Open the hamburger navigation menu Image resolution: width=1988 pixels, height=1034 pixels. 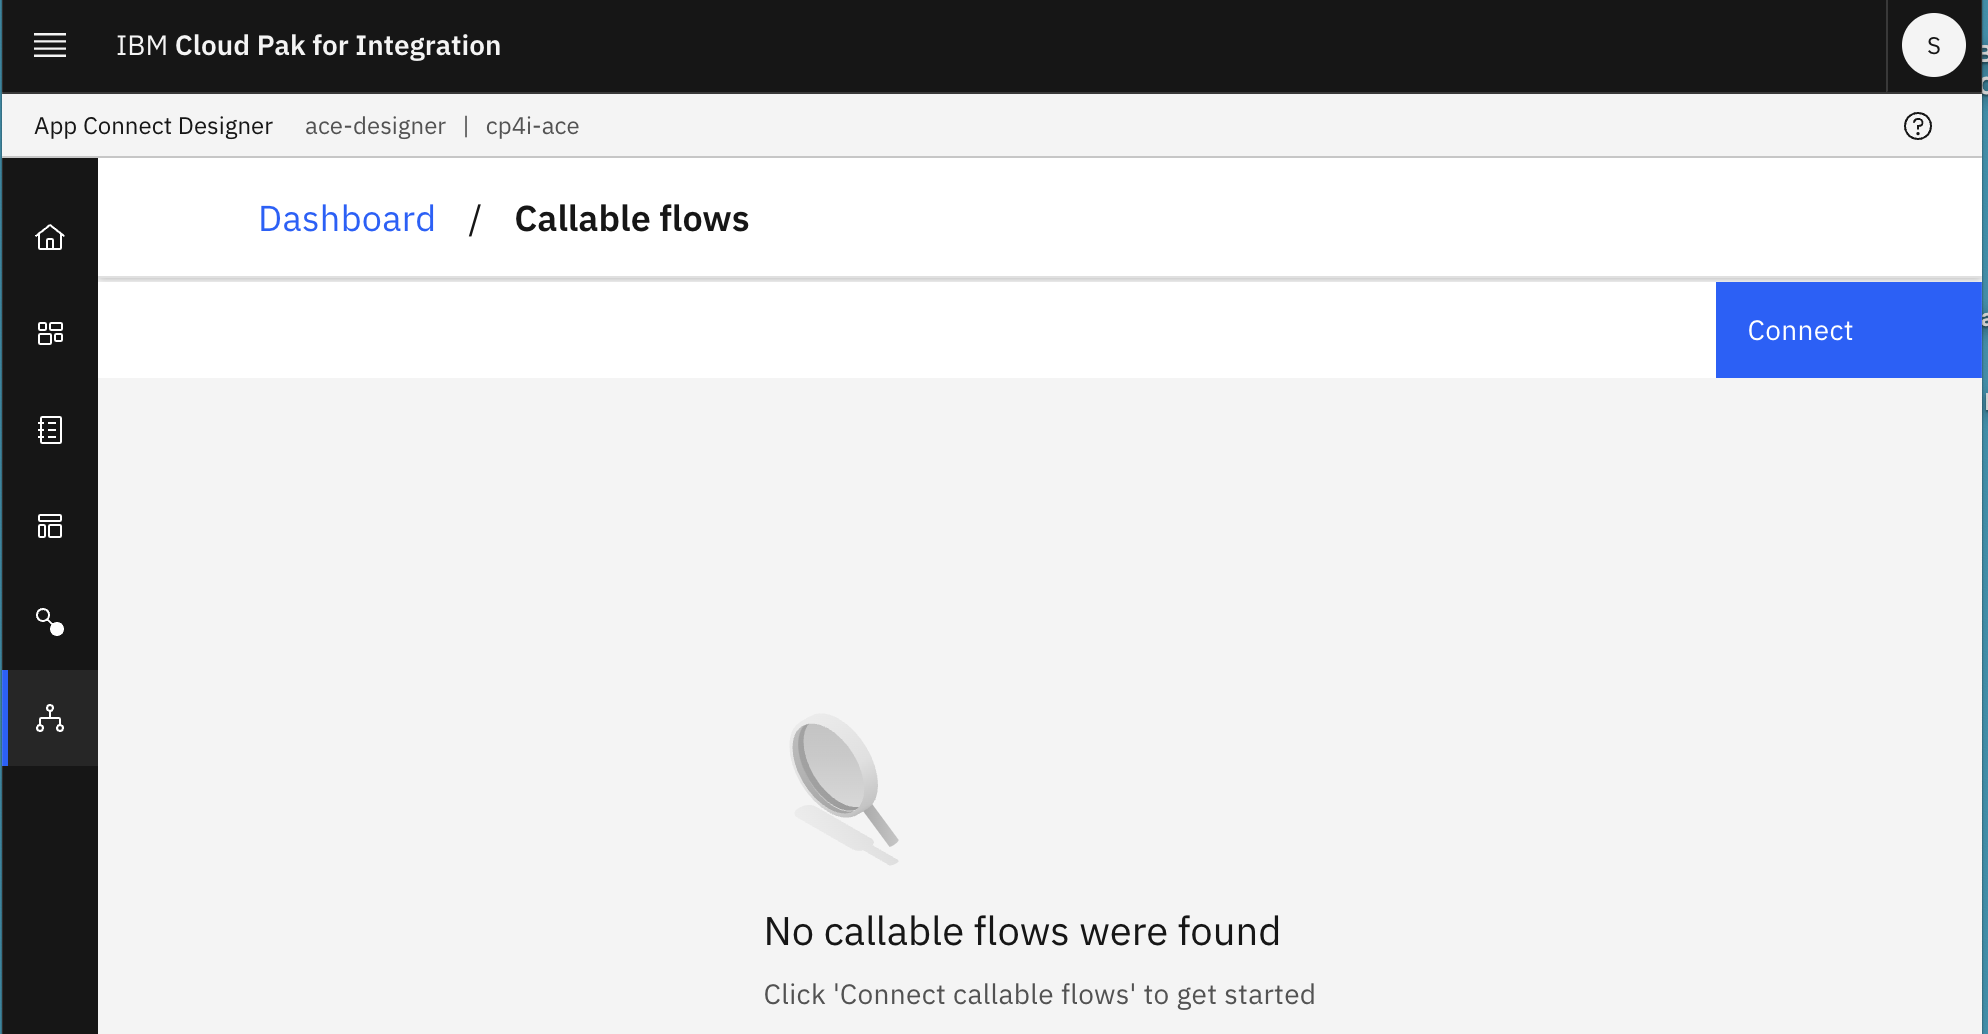50,45
